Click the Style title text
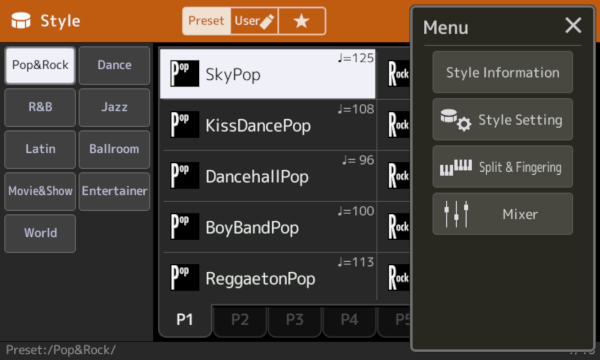Image resolution: width=600 pixels, height=360 pixels. pos(60,21)
